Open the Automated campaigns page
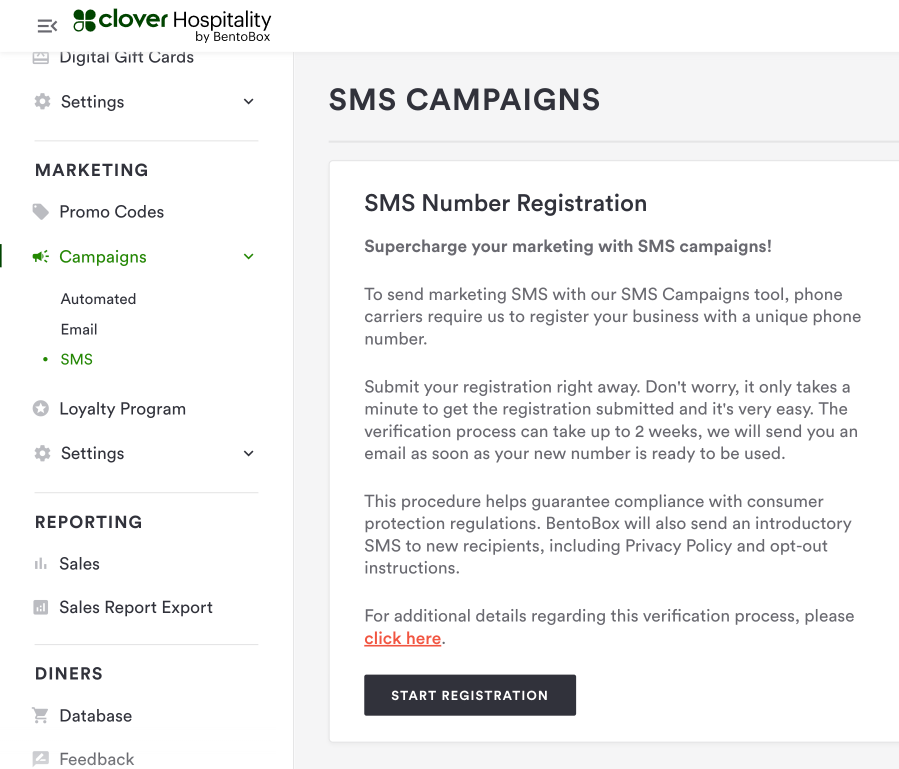Screen dimensions: 899x769 click(98, 299)
